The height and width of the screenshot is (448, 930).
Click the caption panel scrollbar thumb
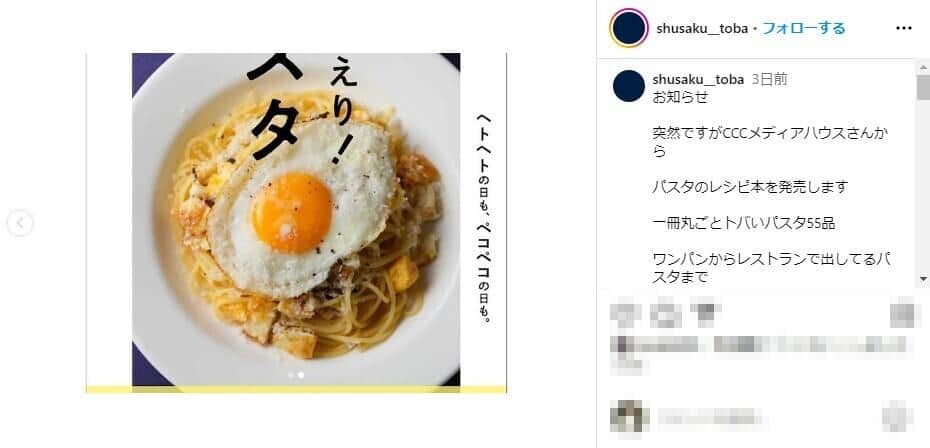[923, 87]
